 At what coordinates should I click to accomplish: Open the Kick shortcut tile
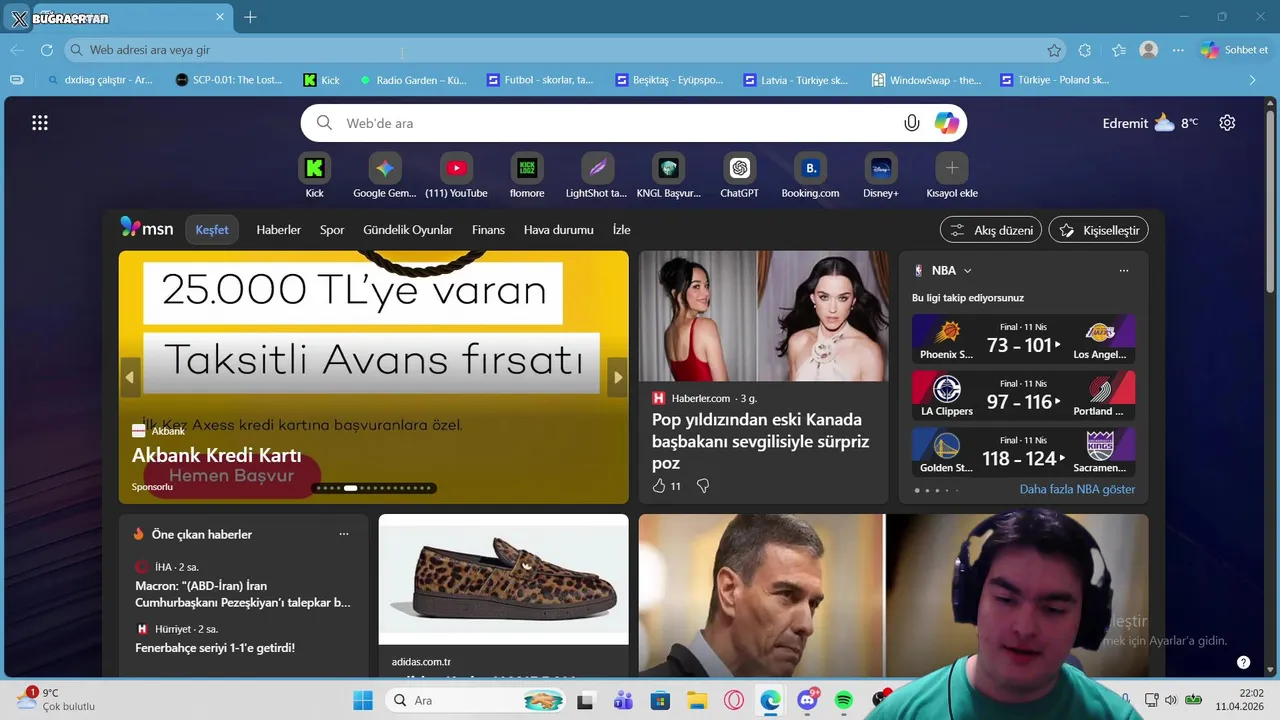pyautogui.click(x=315, y=168)
